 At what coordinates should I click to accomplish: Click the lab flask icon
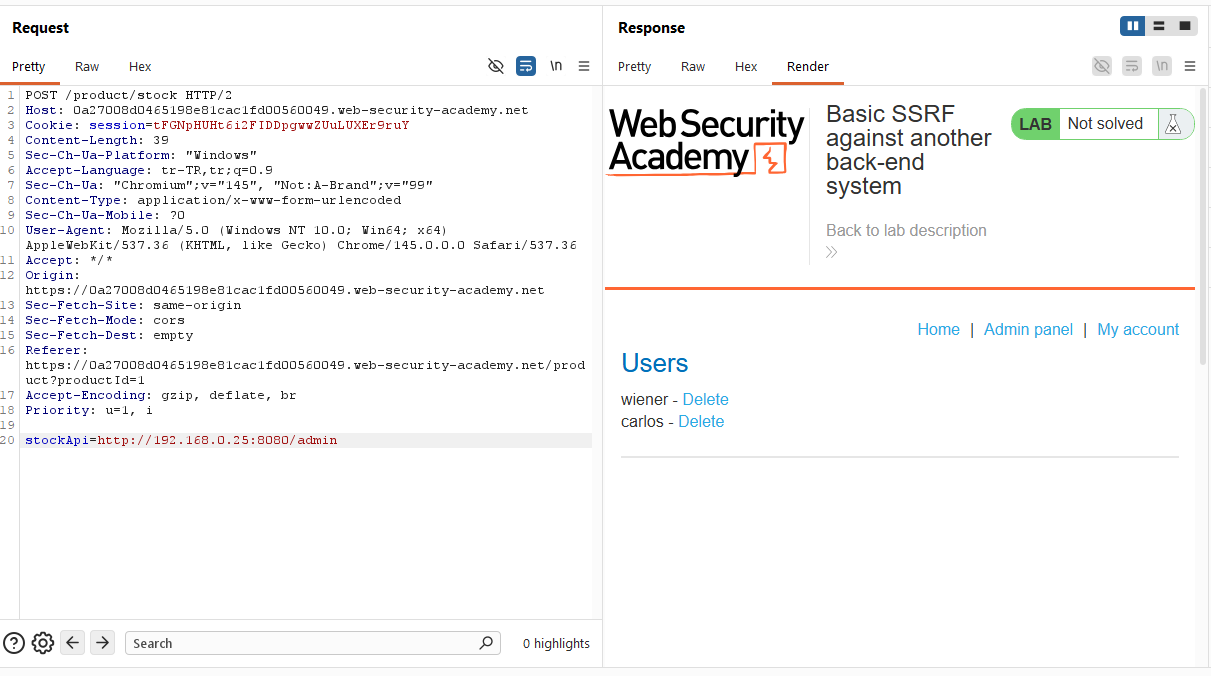1175,124
